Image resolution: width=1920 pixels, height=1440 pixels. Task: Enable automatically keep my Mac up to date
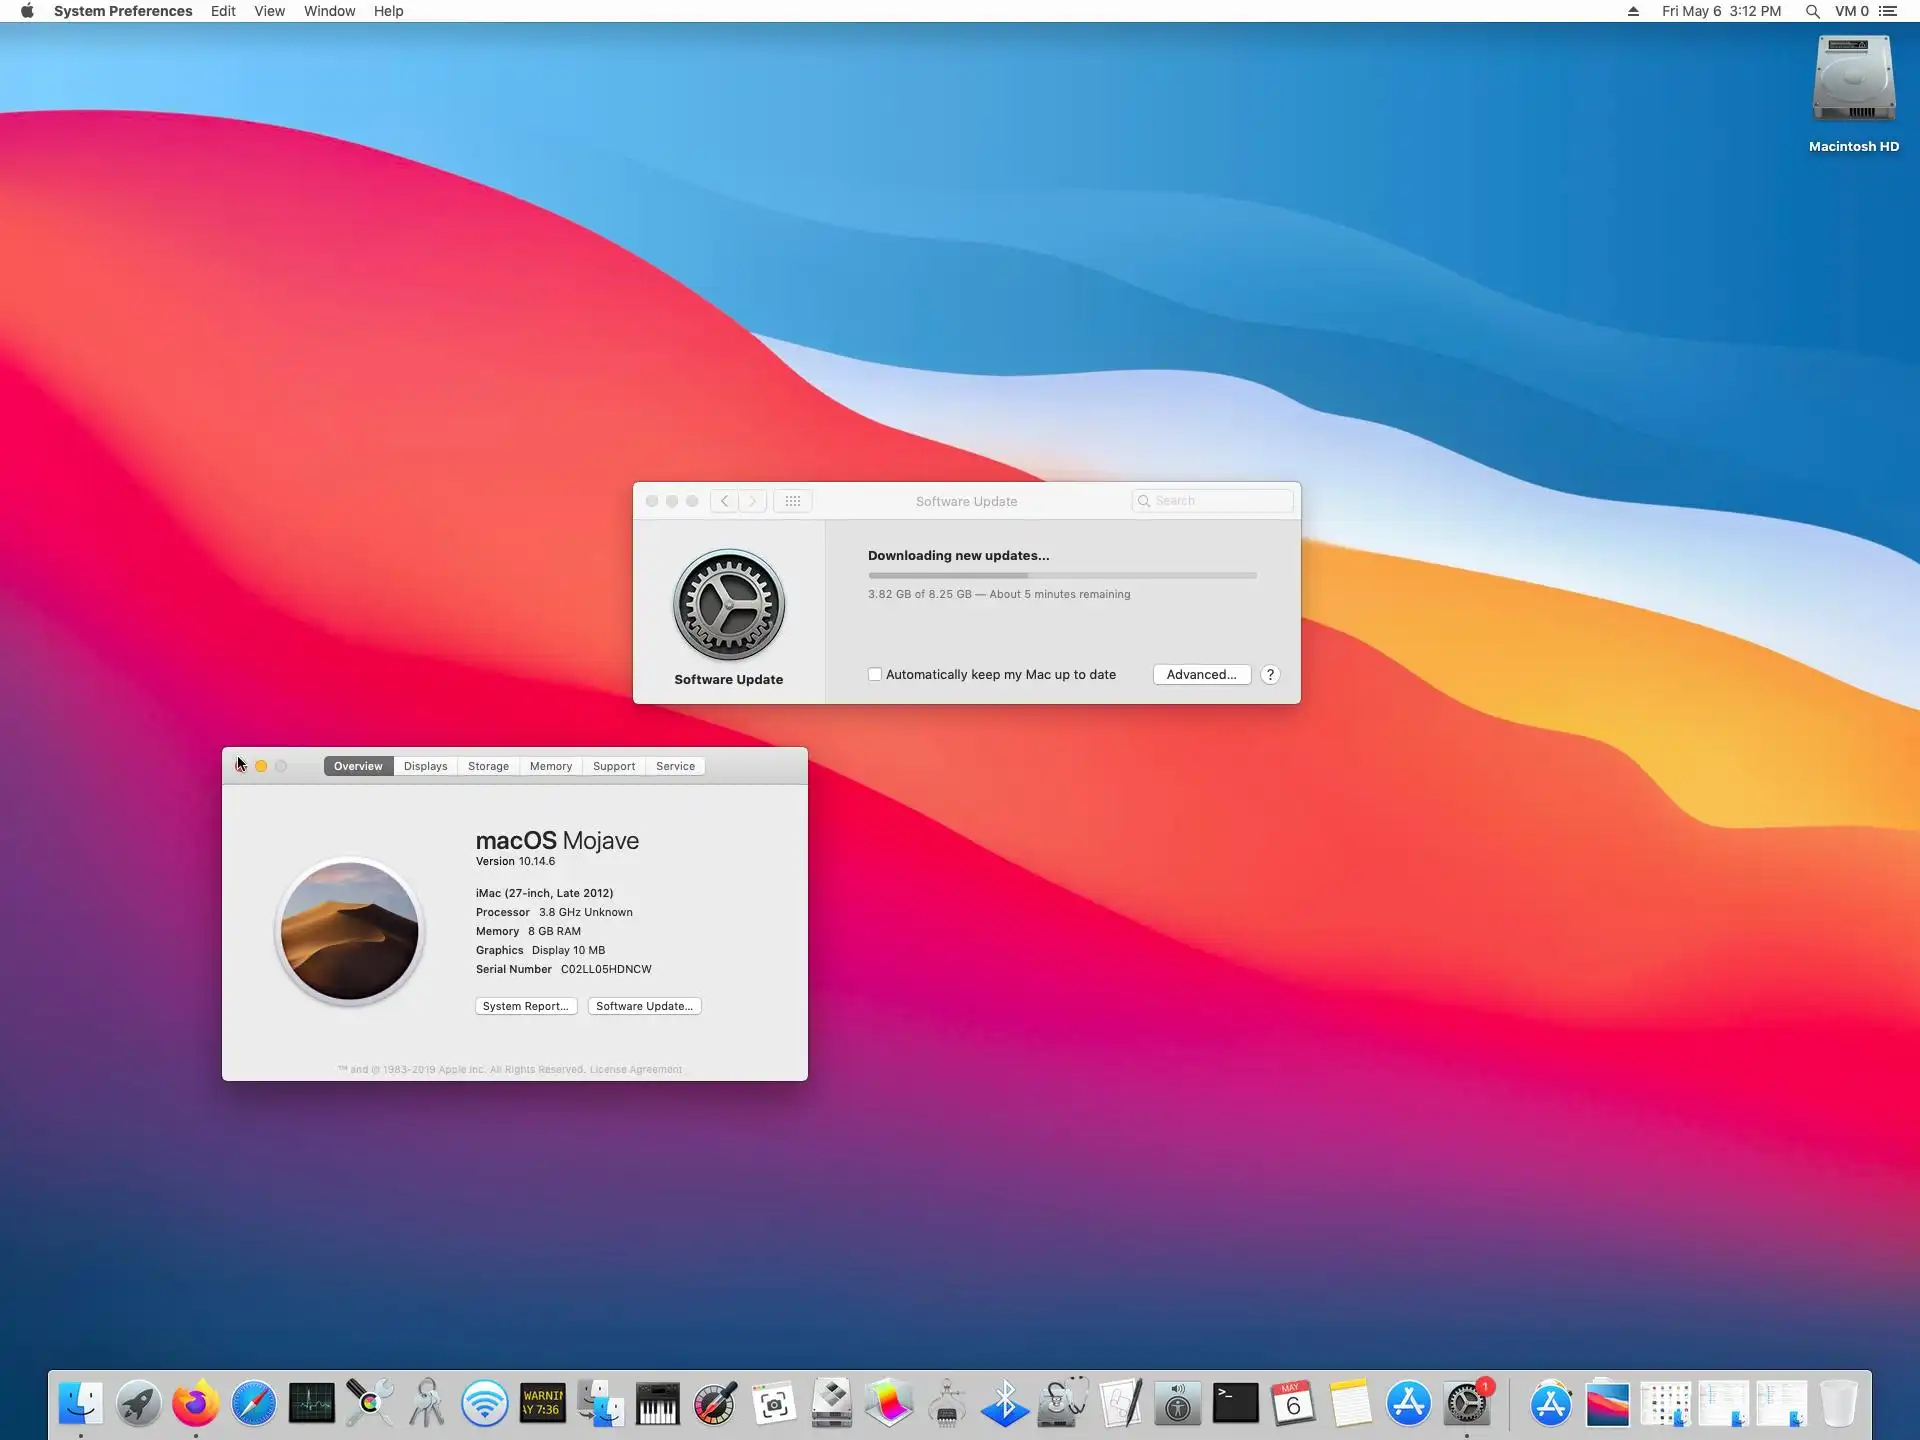[875, 675]
